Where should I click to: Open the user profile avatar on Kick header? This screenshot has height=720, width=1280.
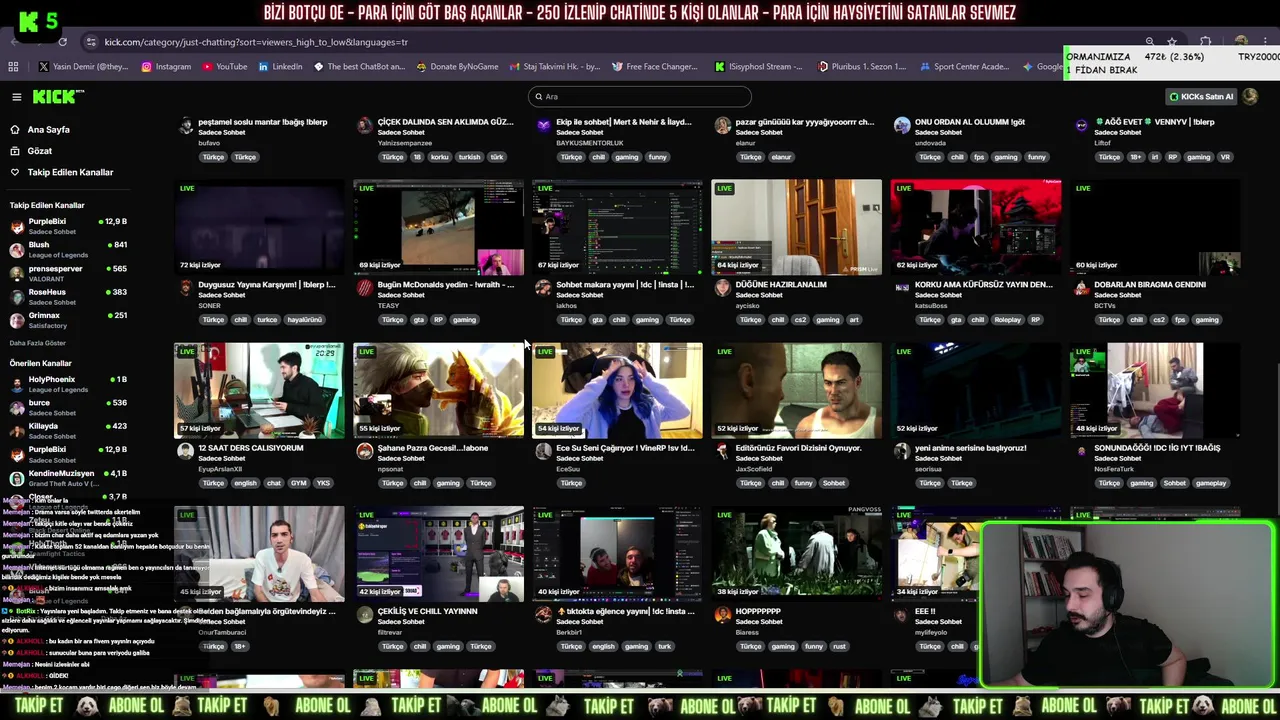click(1250, 97)
